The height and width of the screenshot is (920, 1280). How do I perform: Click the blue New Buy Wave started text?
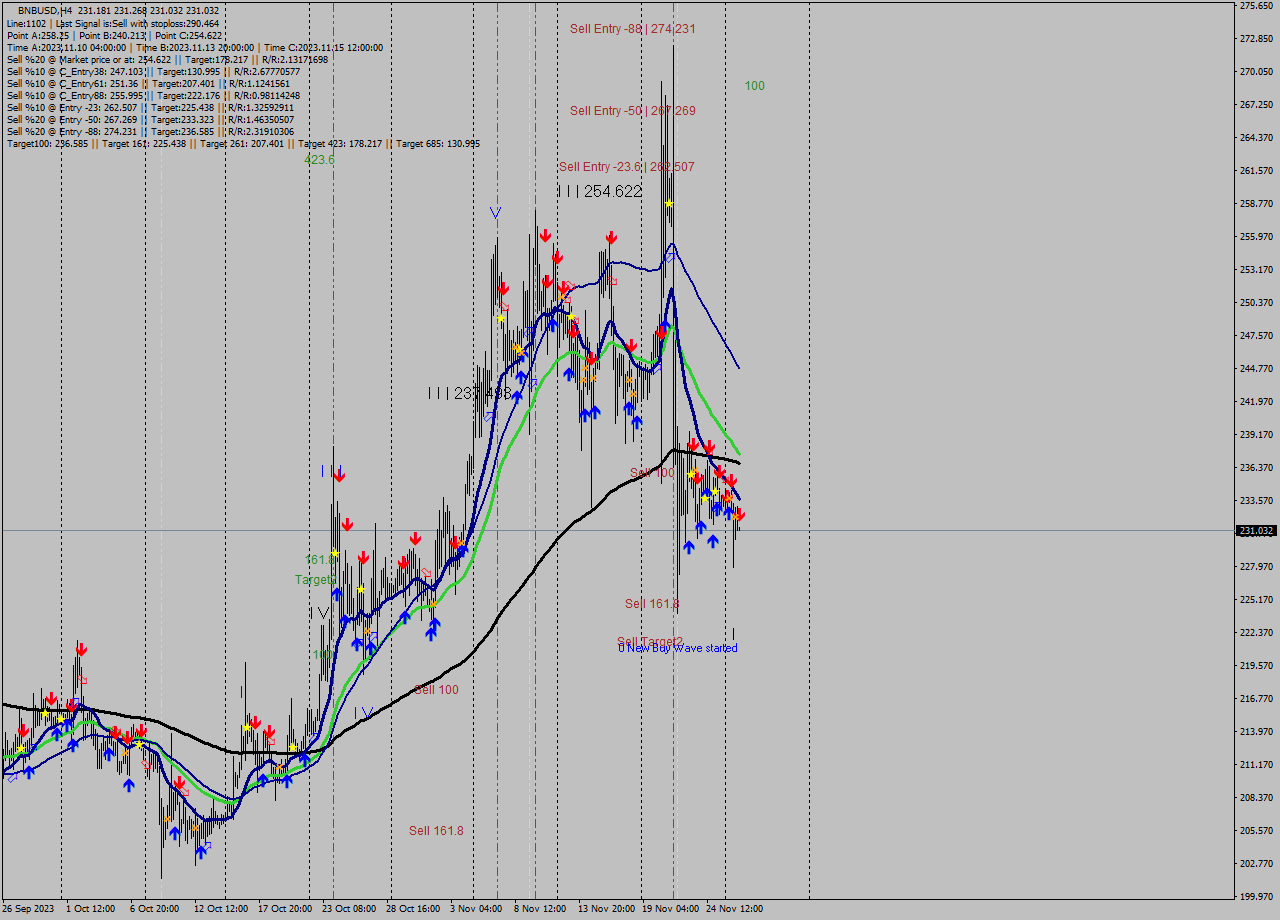pyautogui.click(x=676, y=648)
